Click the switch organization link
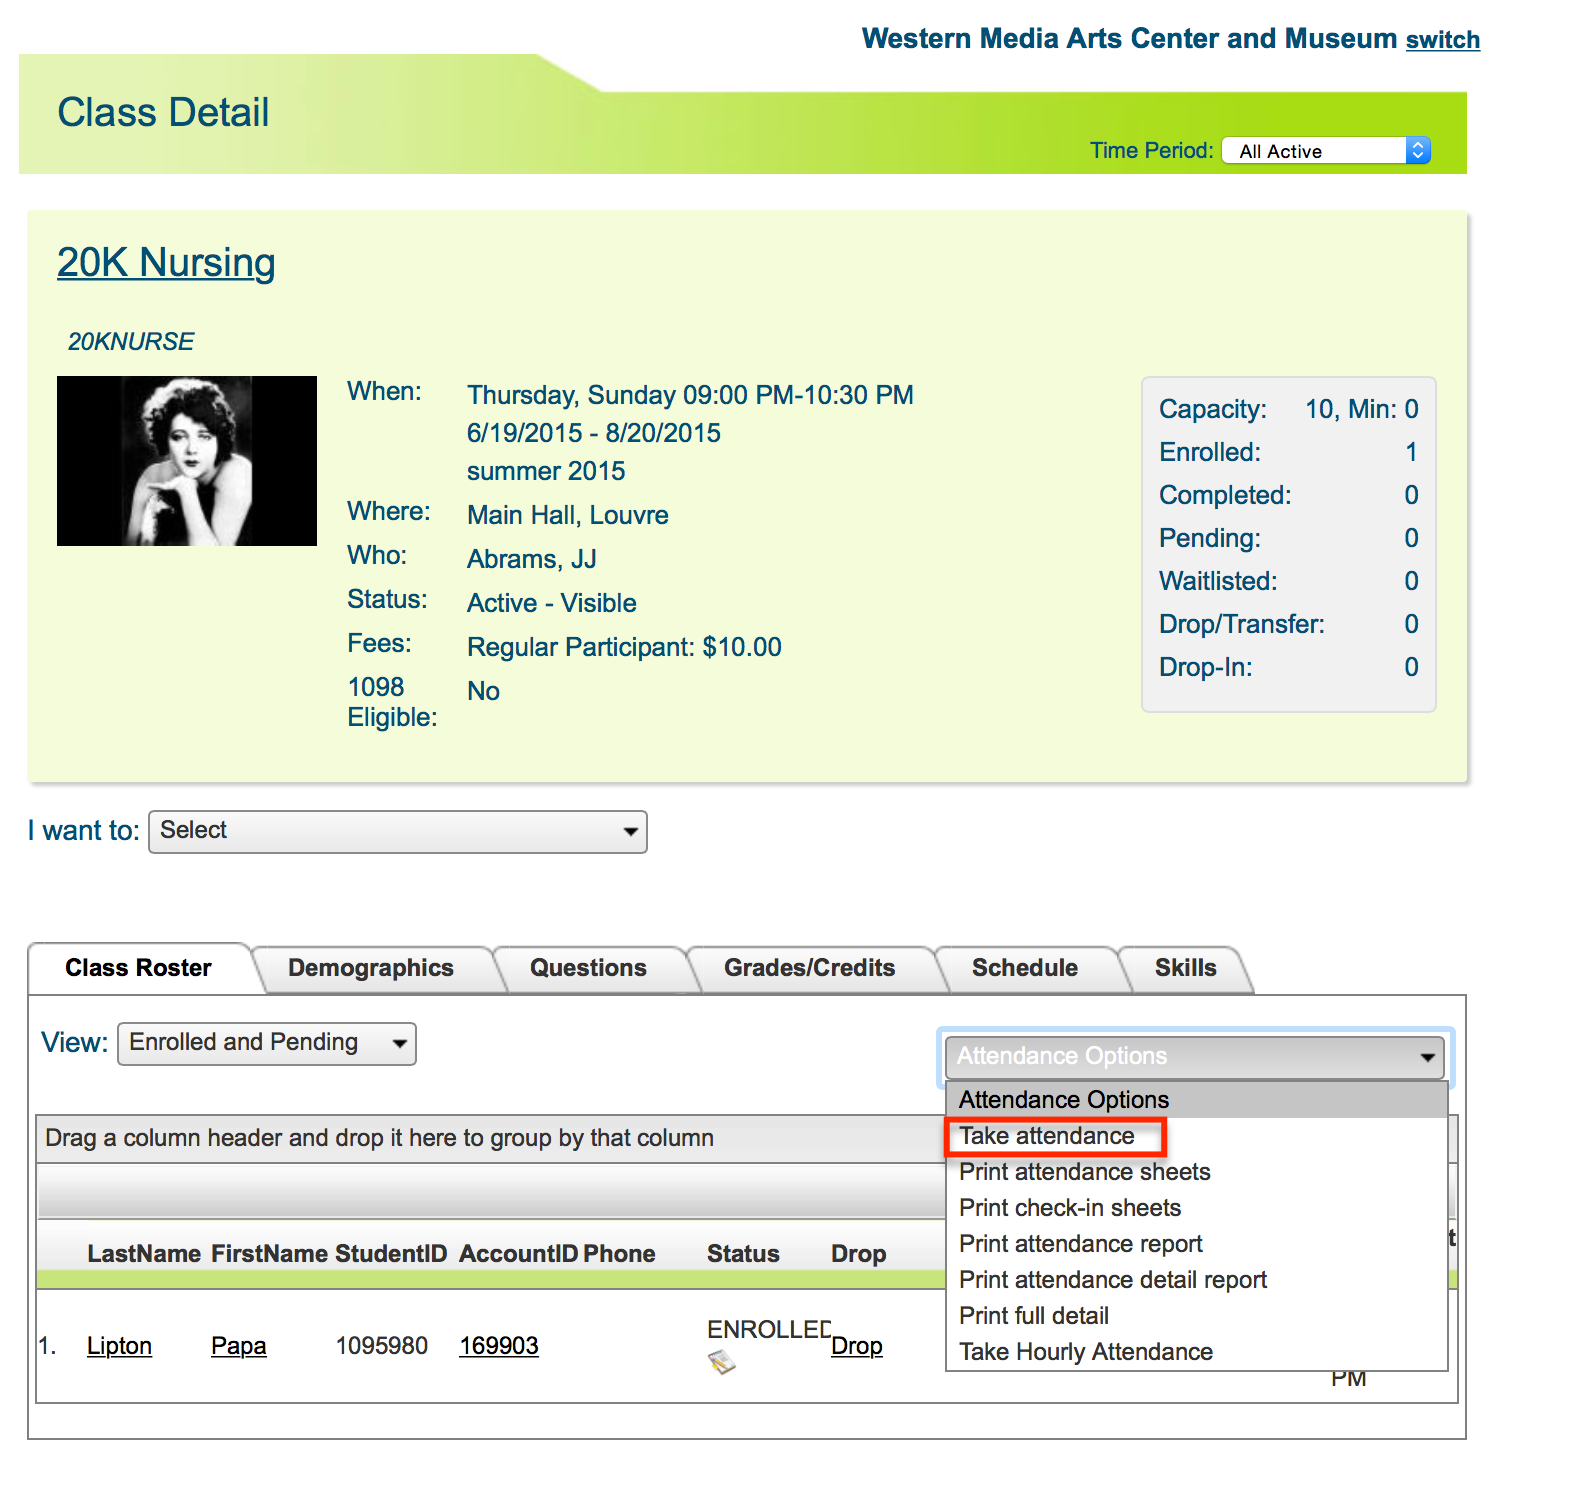1582x1500 pixels. [1442, 40]
